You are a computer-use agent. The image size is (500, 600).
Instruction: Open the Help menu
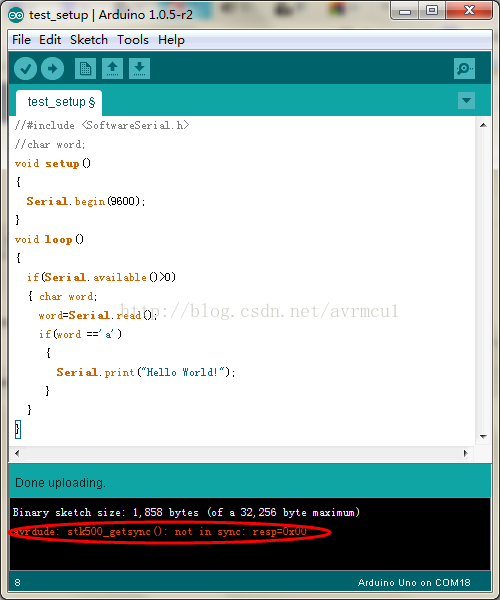(171, 40)
